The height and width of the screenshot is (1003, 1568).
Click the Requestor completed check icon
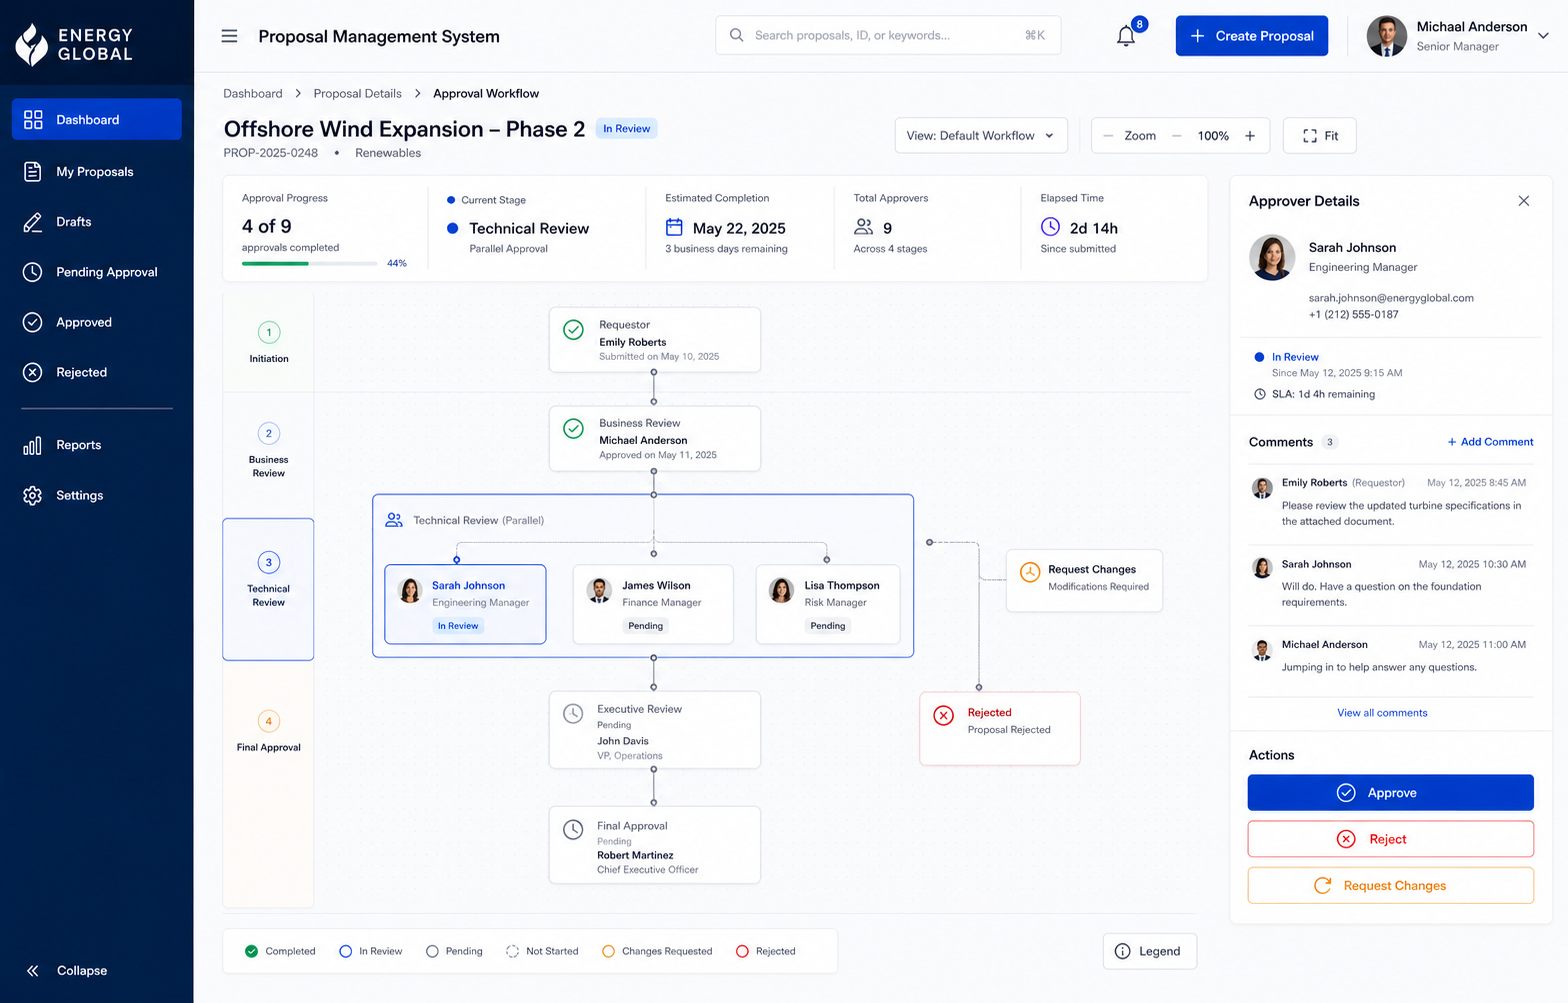click(x=573, y=330)
